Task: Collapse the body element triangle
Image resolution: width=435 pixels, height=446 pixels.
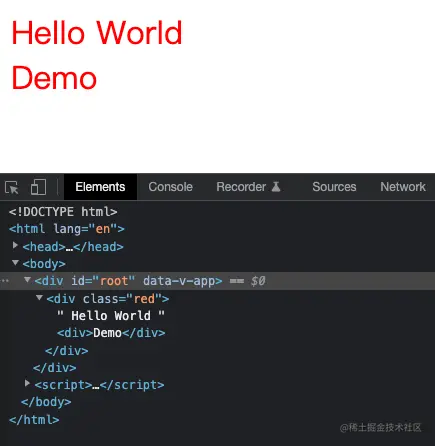Action: pyautogui.click(x=15, y=263)
